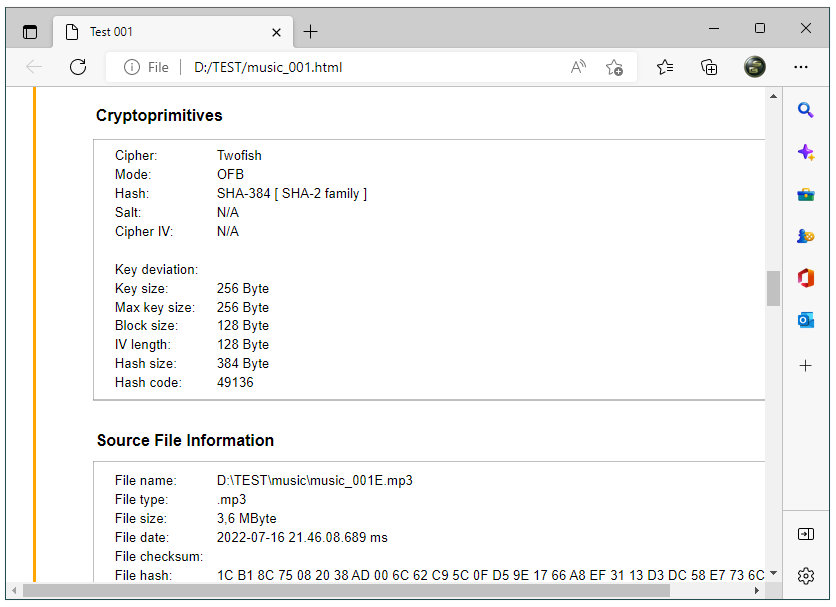Open the user profile avatar

pyautogui.click(x=754, y=67)
